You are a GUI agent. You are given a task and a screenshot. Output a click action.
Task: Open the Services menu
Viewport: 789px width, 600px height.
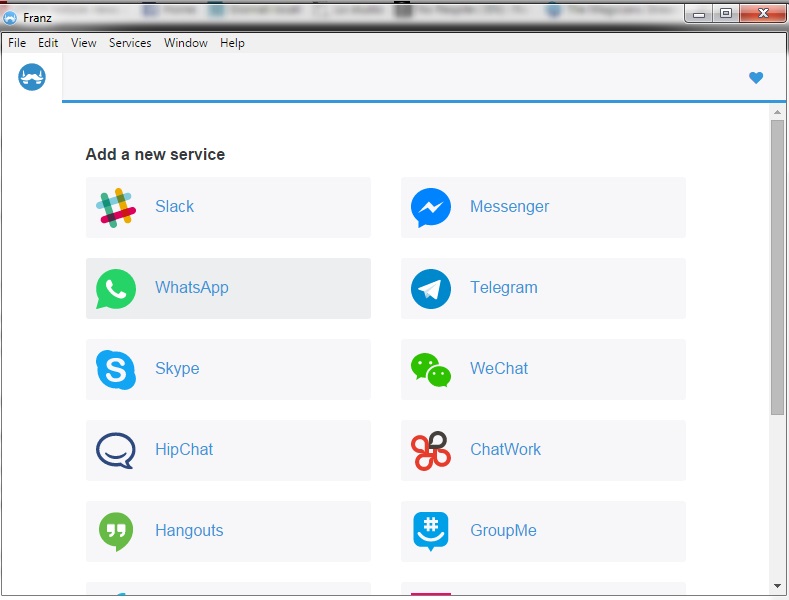coord(130,43)
